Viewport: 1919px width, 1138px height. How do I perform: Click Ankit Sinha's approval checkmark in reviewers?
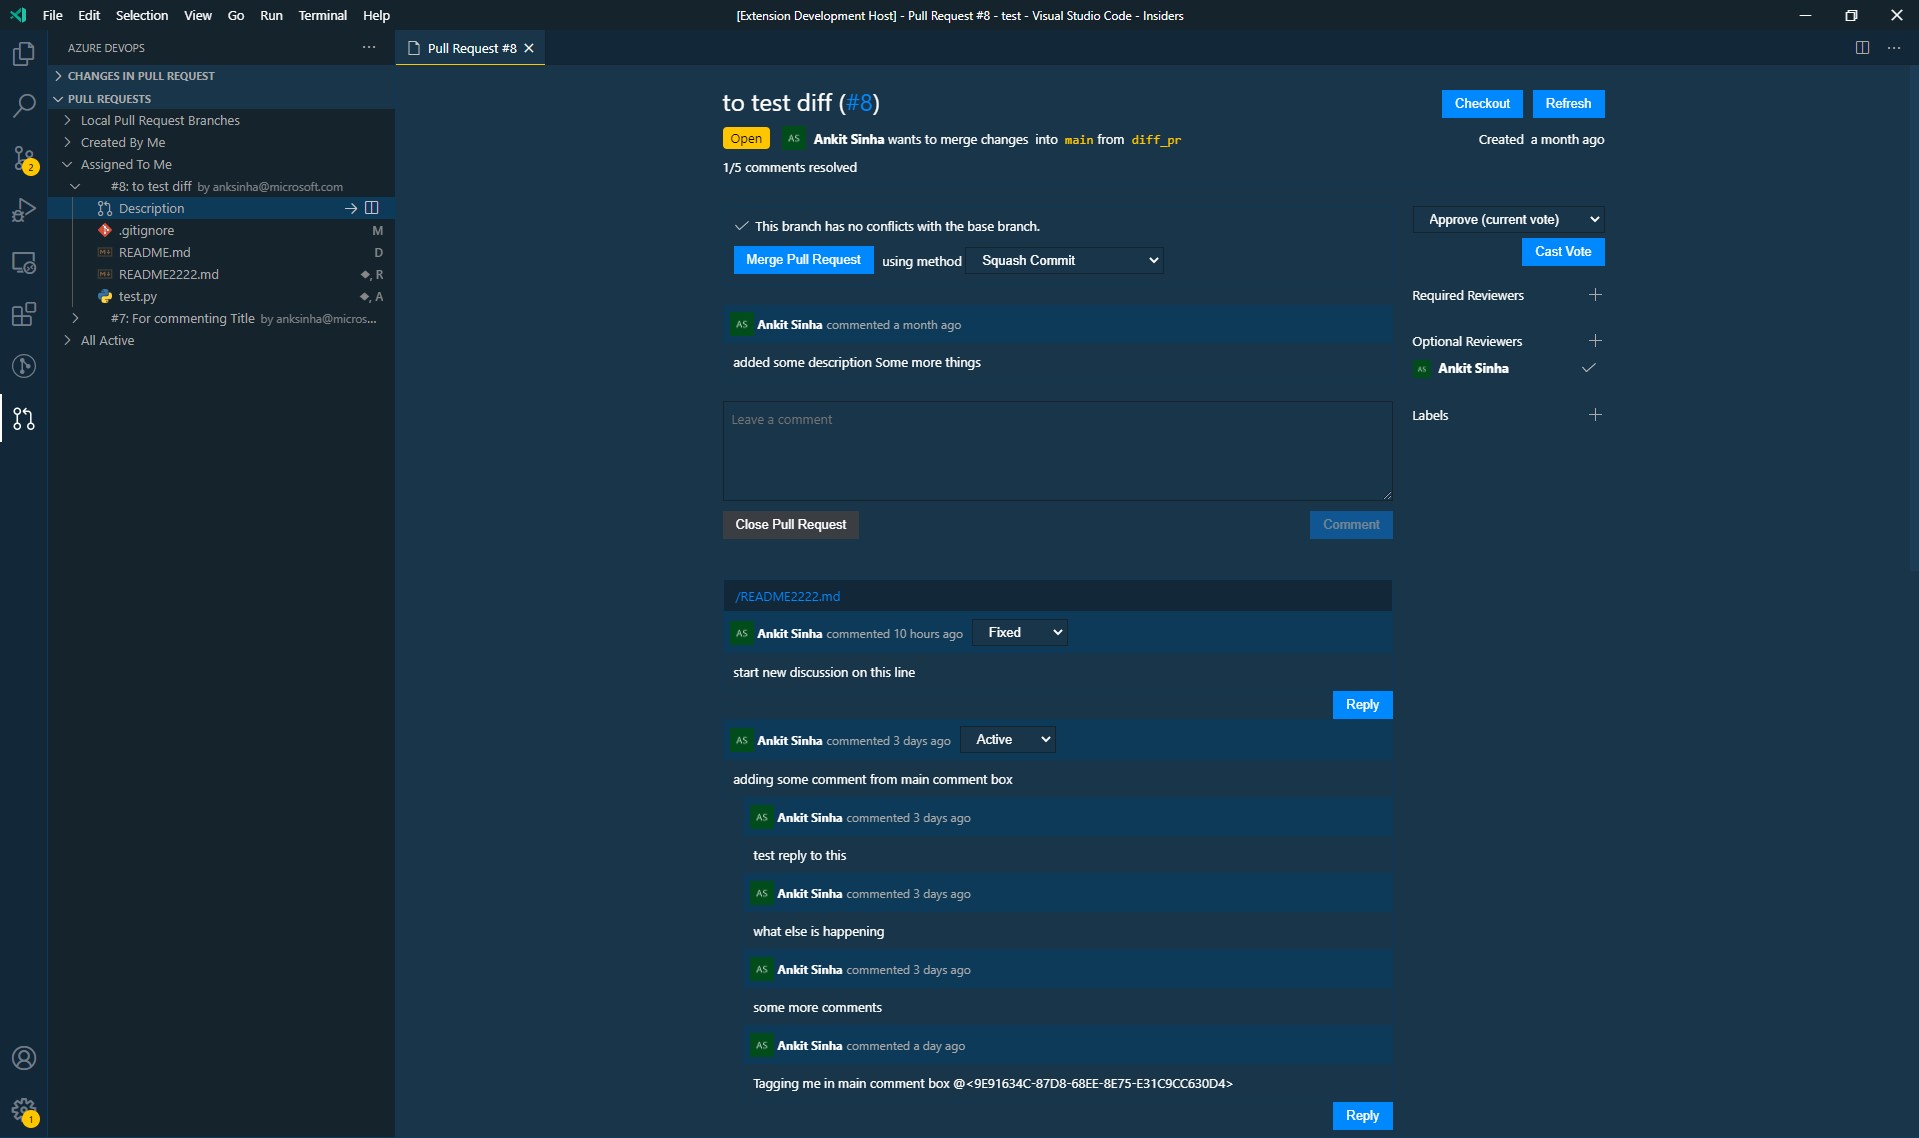(x=1588, y=368)
